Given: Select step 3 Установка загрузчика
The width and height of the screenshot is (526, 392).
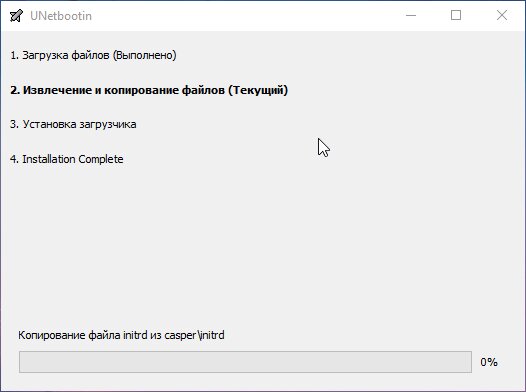Looking at the screenshot, I should 73,124.
